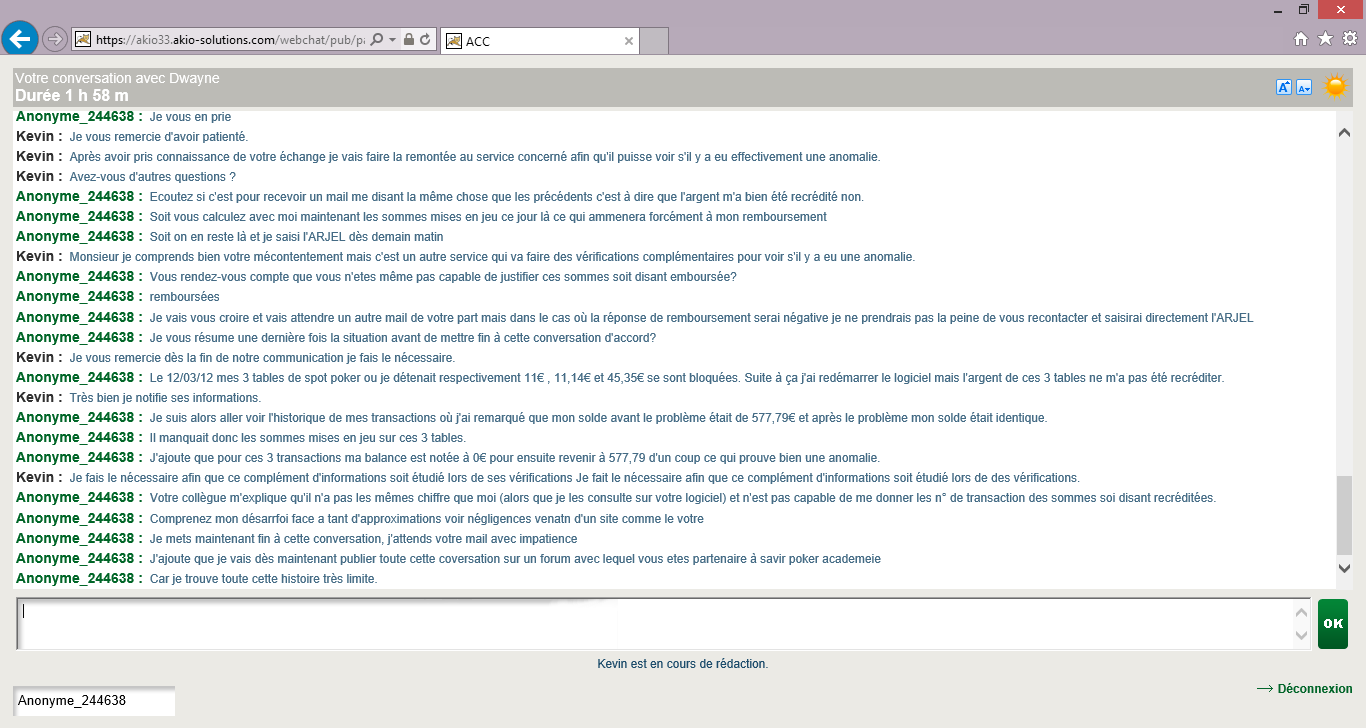Screen dimensions: 1366x728
Task: Click 'Très bien je notifie ses informations.'
Action: pos(165,398)
